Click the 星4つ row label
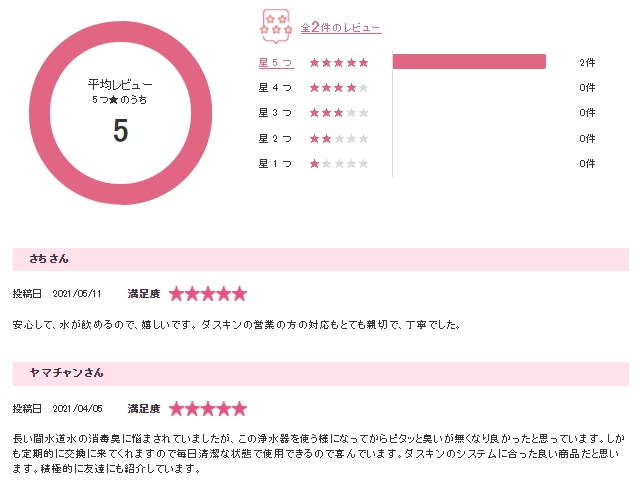This screenshot has height=494, width=640. click(x=275, y=87)
